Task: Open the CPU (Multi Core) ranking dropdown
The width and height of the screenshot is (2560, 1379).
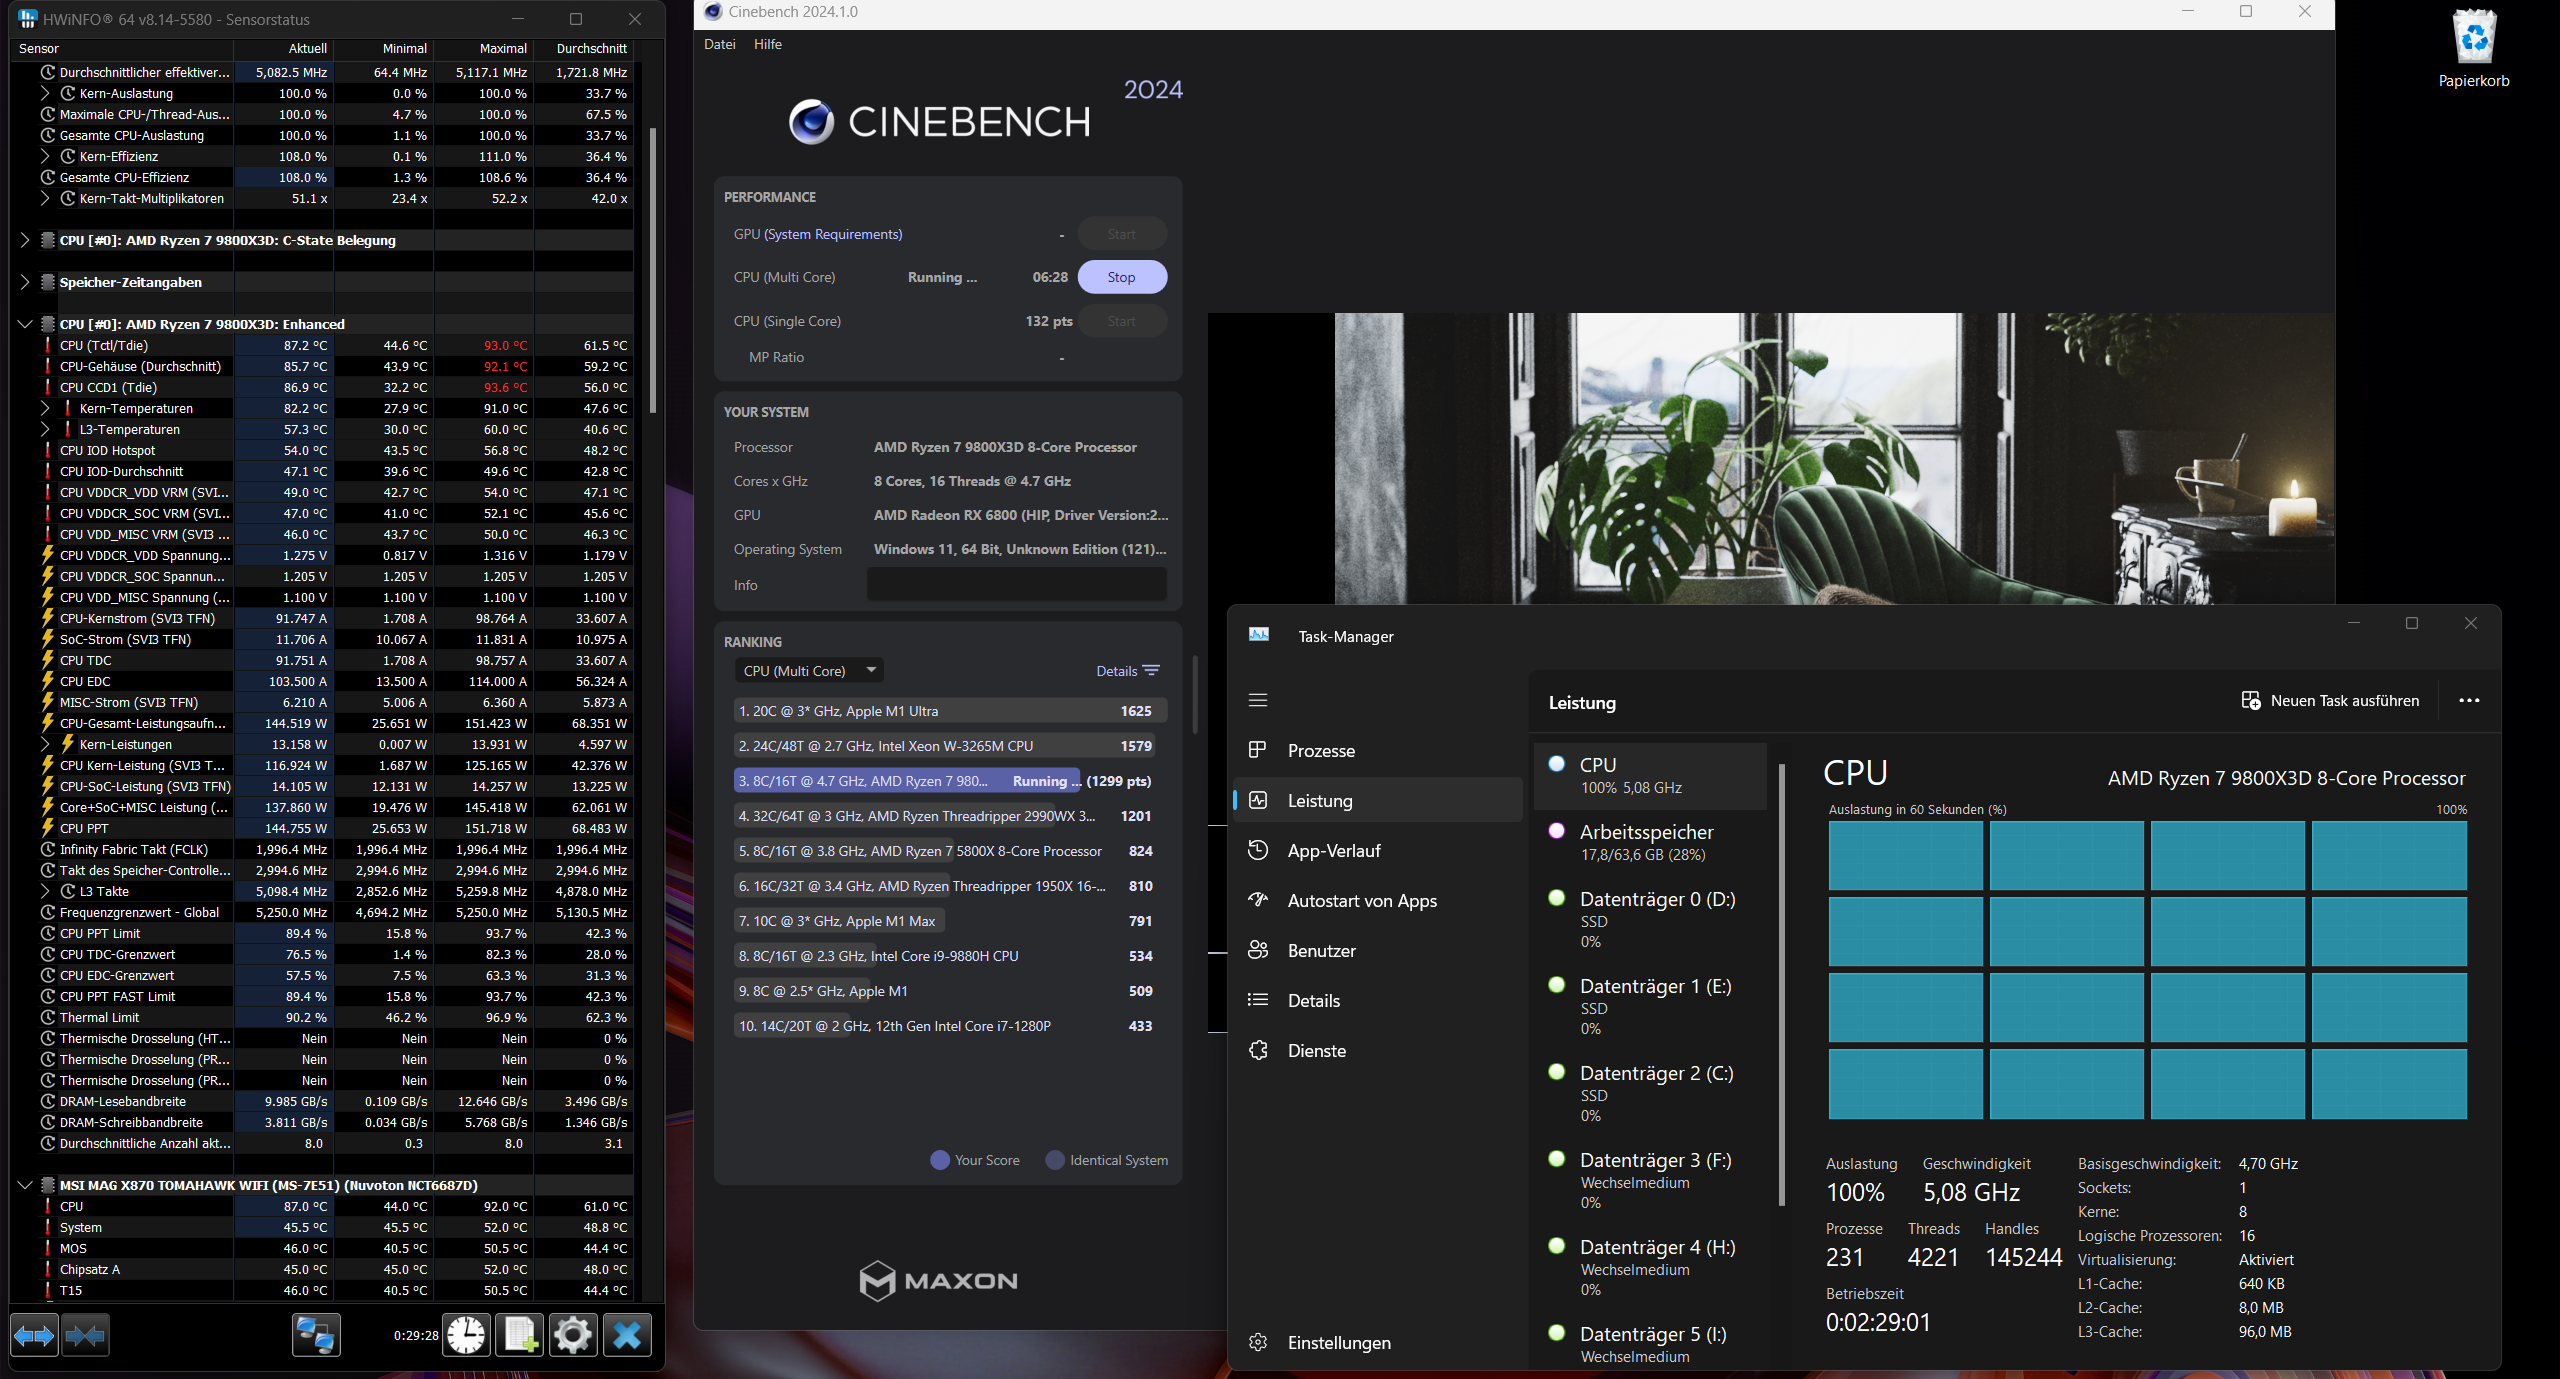Action: (809, 671)
